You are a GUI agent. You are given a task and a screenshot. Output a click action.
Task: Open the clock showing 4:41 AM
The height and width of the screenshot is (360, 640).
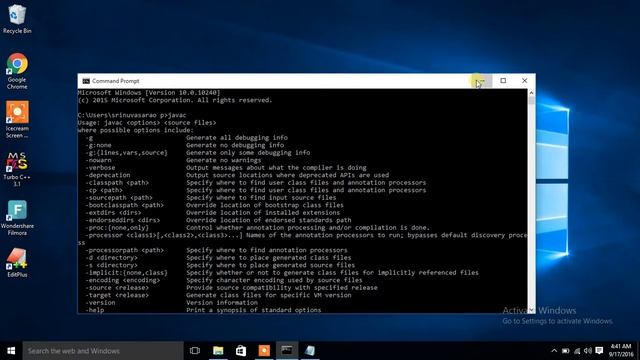pyautogui.click(x=621, y=351)
